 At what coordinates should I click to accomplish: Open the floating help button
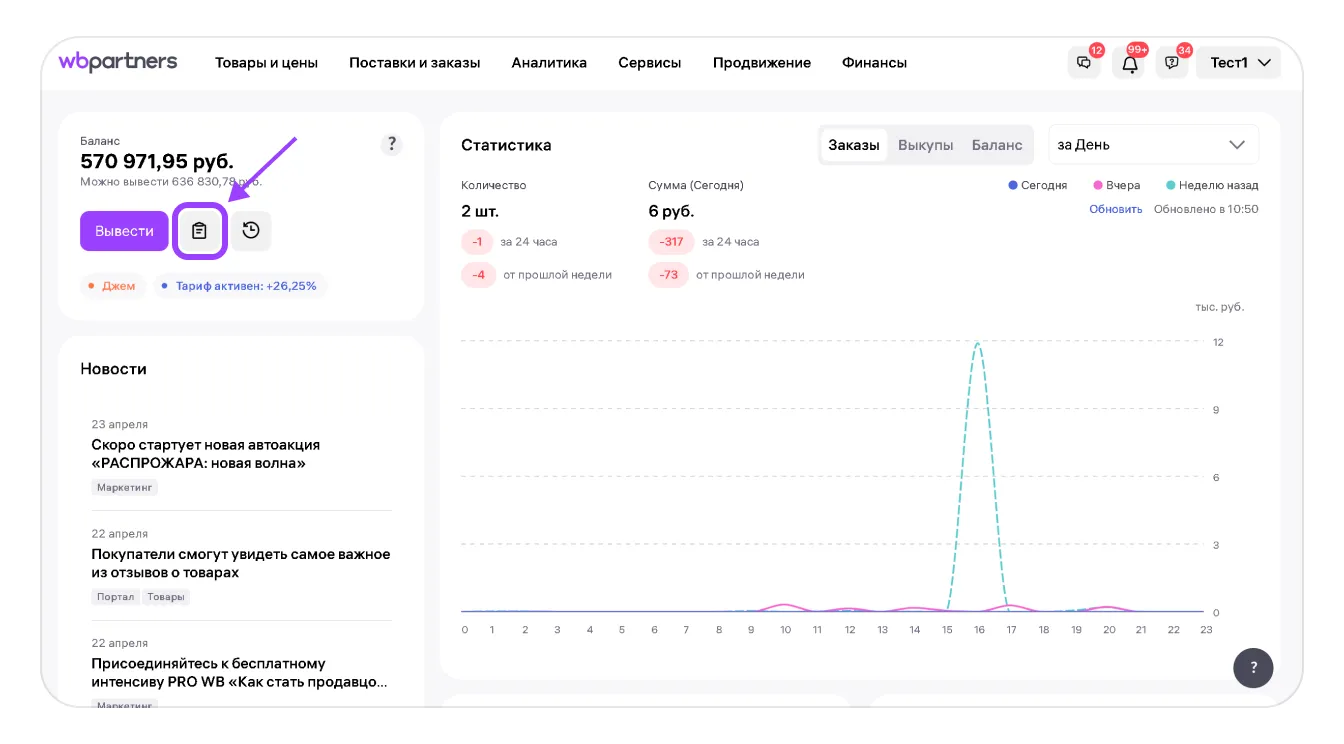(1253, 667)
